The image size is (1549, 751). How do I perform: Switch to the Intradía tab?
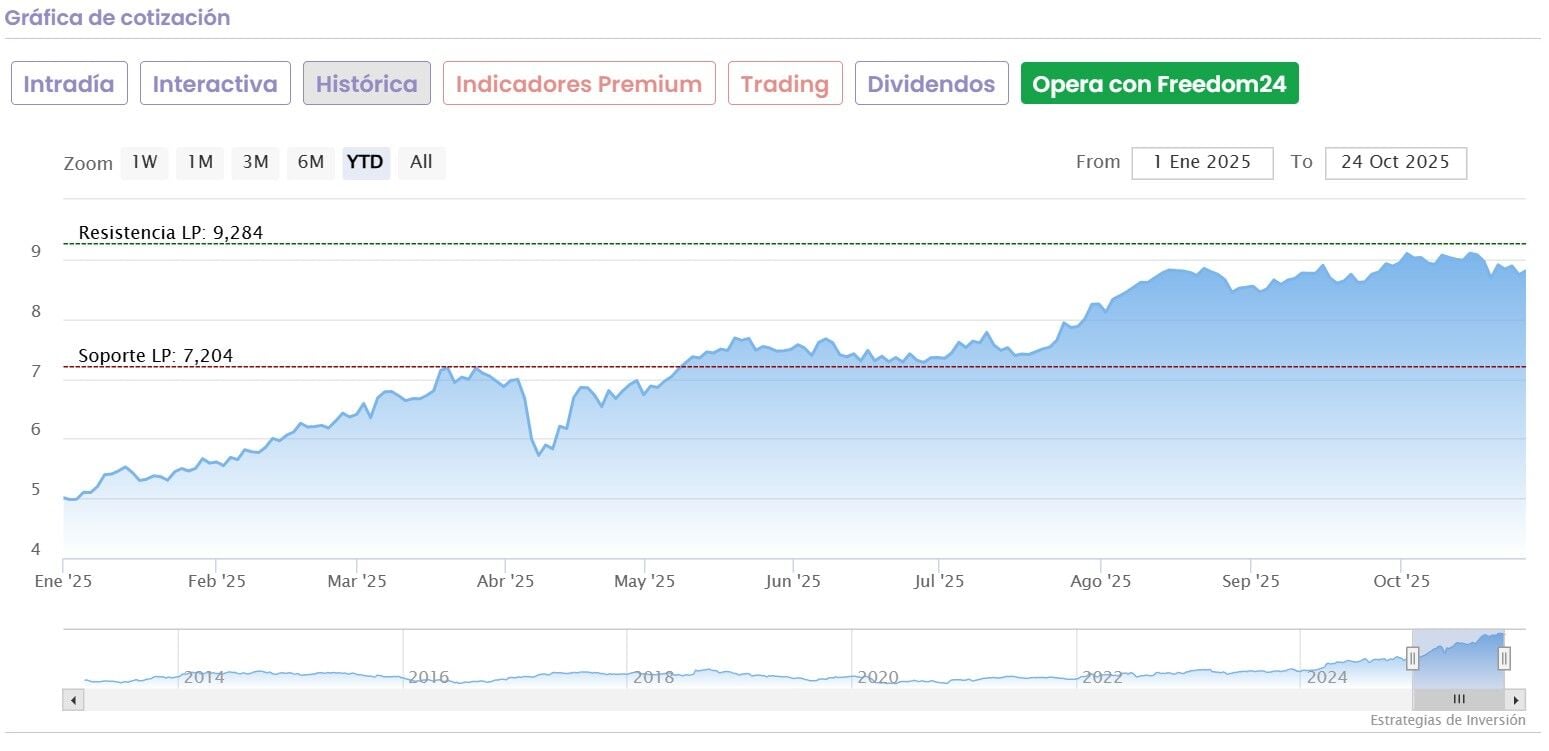coord(69,84)
